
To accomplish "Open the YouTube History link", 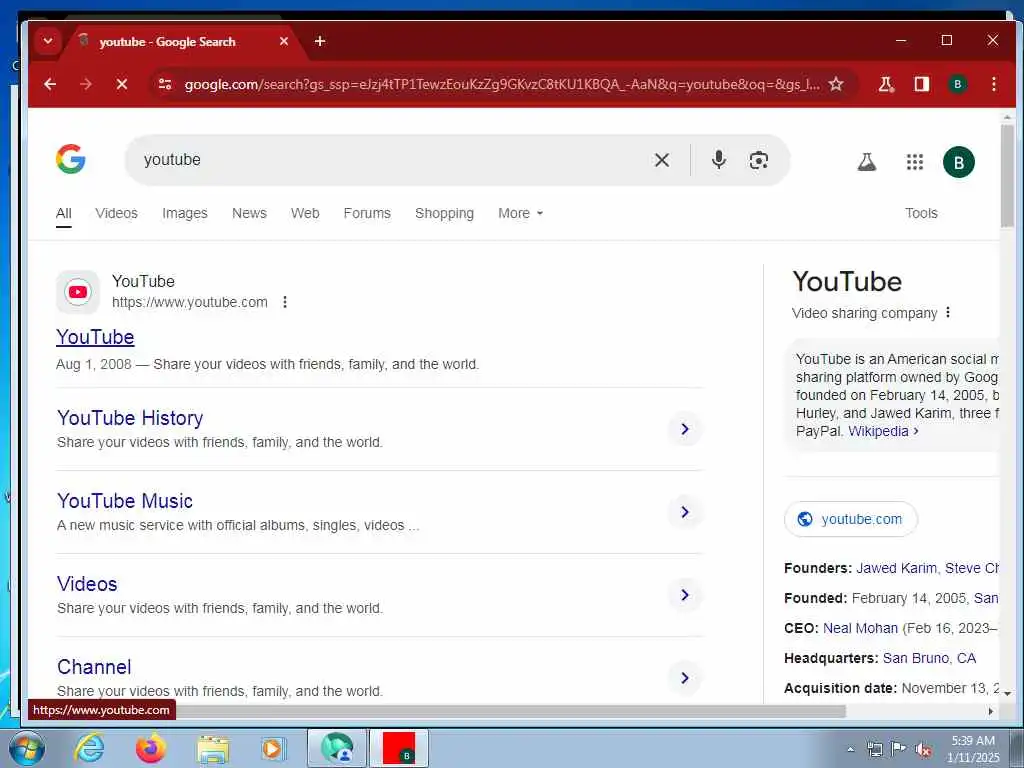I will click(130, 418).
